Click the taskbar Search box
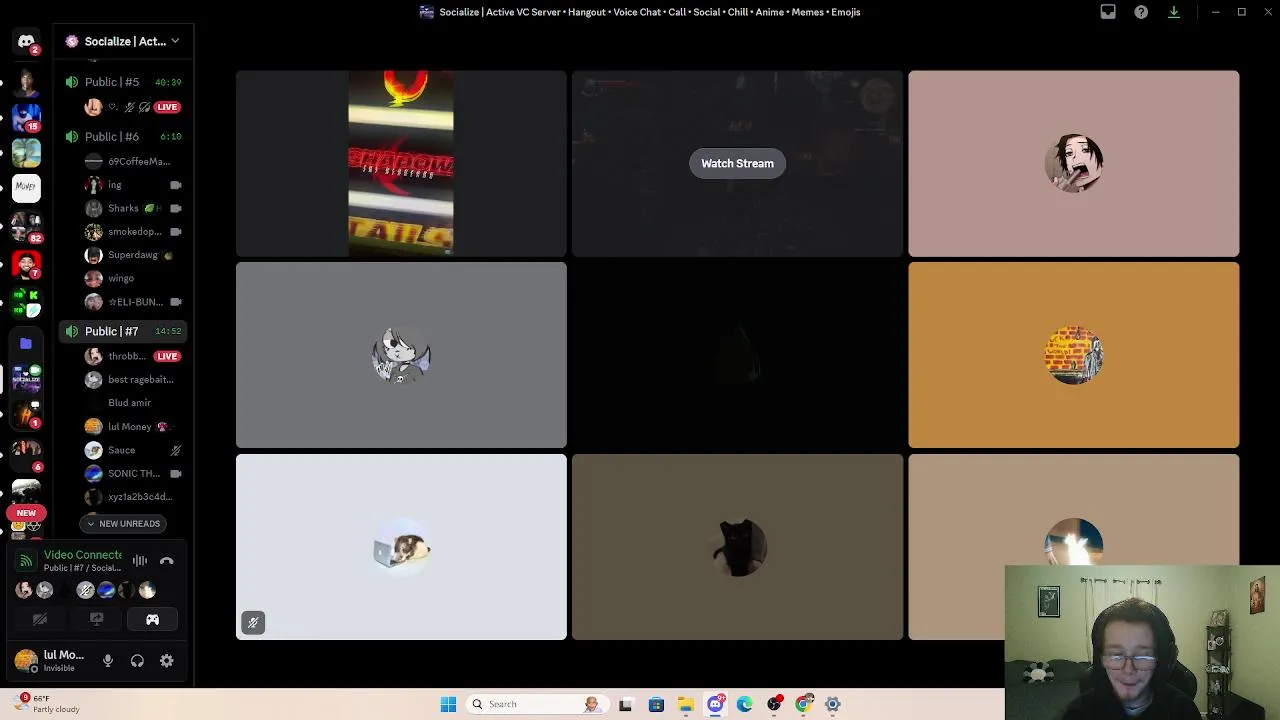The width and height of the screenshot is (1280, 720). (x=537, y=704)
